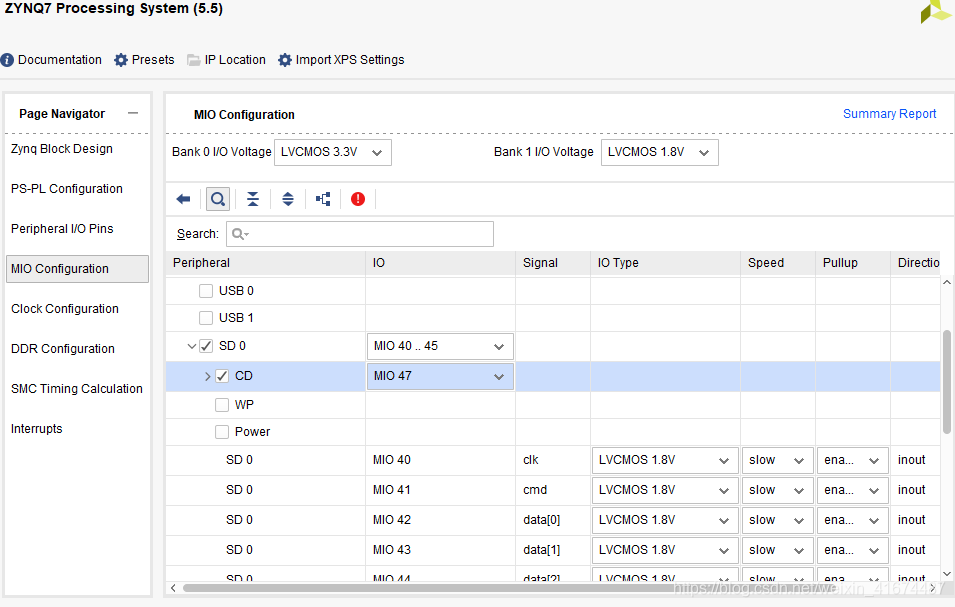Open IO Type dropdown for MIO 43
This screenshot has height=607, width=955.
(x=665, y=550)
